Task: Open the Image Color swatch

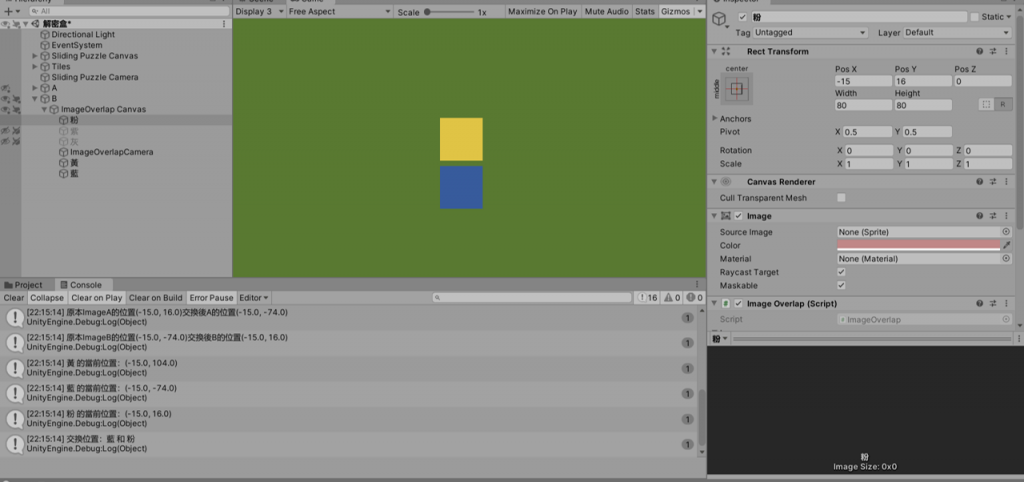Action: tap(918, 245)
